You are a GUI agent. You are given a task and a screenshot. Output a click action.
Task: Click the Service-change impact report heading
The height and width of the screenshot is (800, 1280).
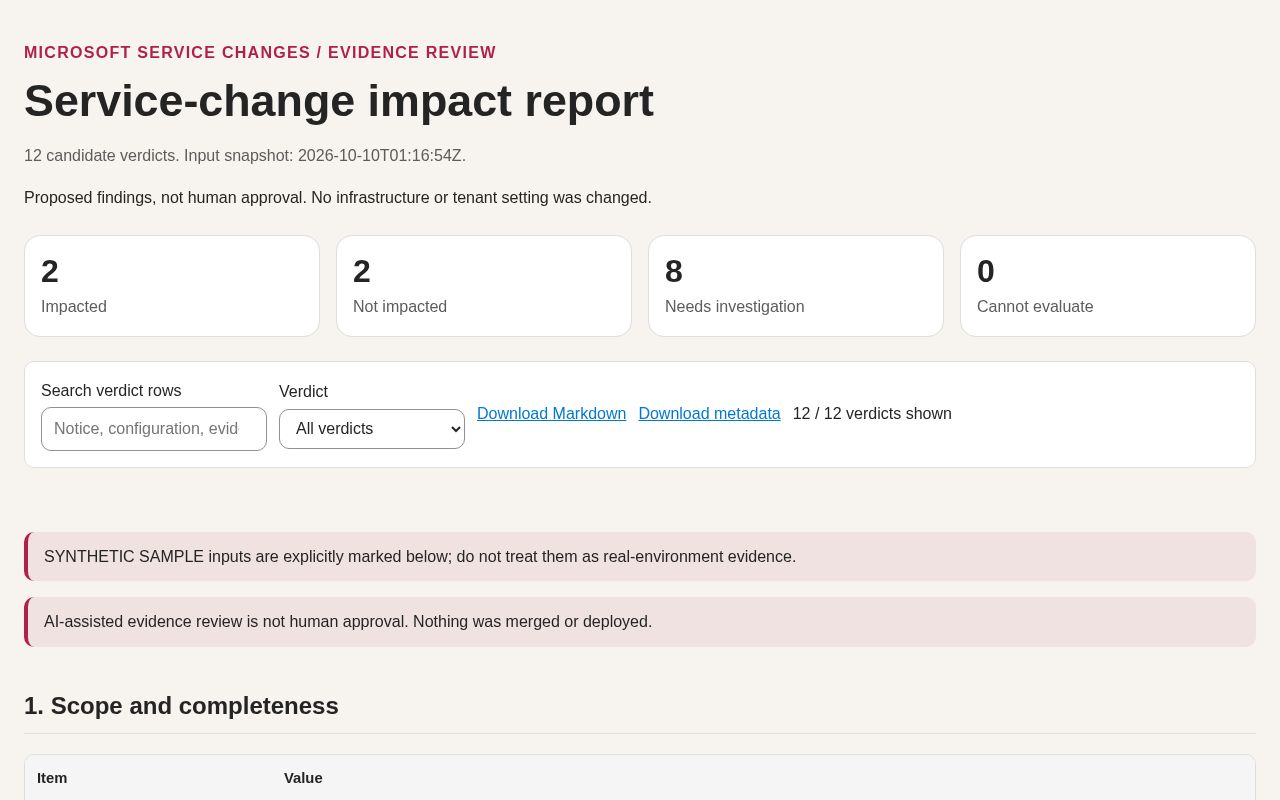pos(339,101)
